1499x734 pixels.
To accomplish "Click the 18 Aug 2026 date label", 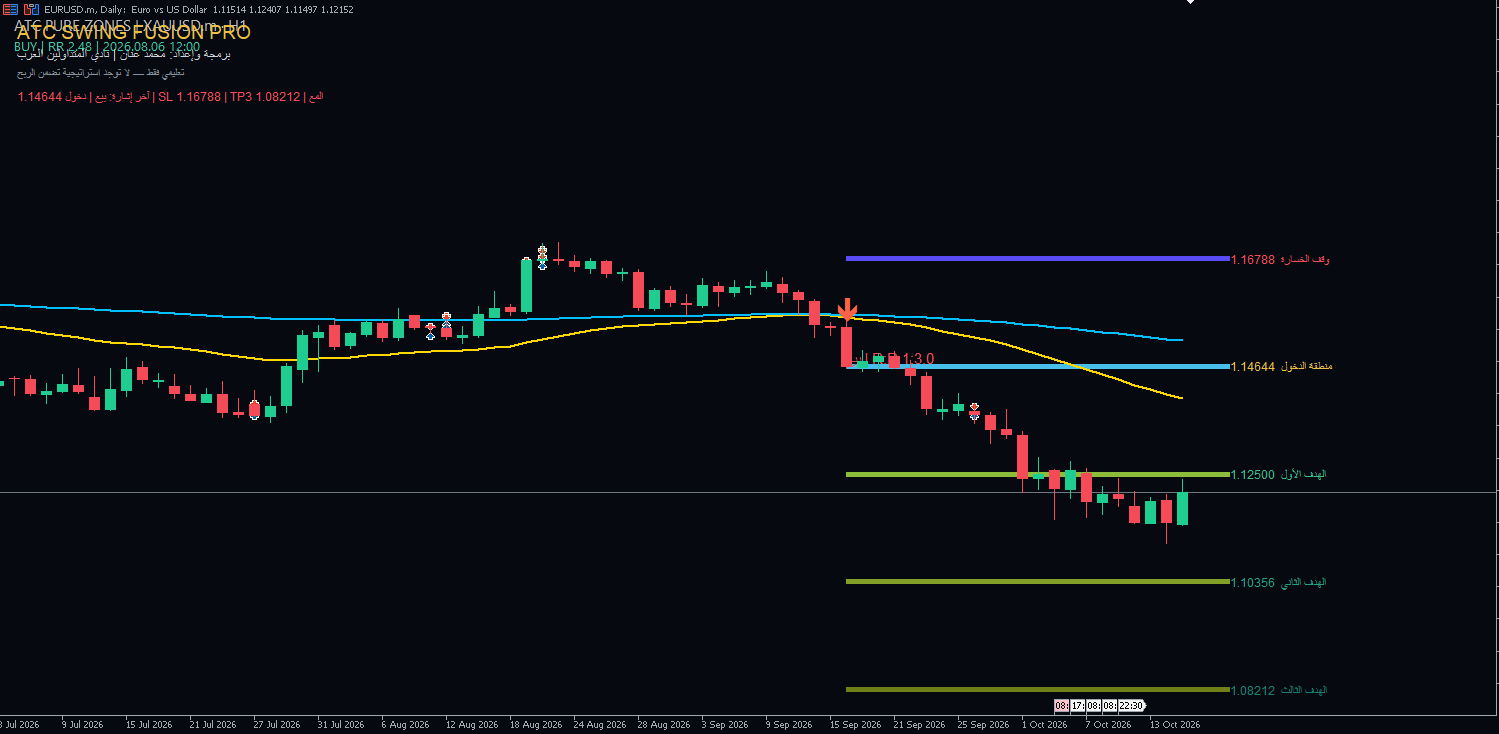I will 535,724.
